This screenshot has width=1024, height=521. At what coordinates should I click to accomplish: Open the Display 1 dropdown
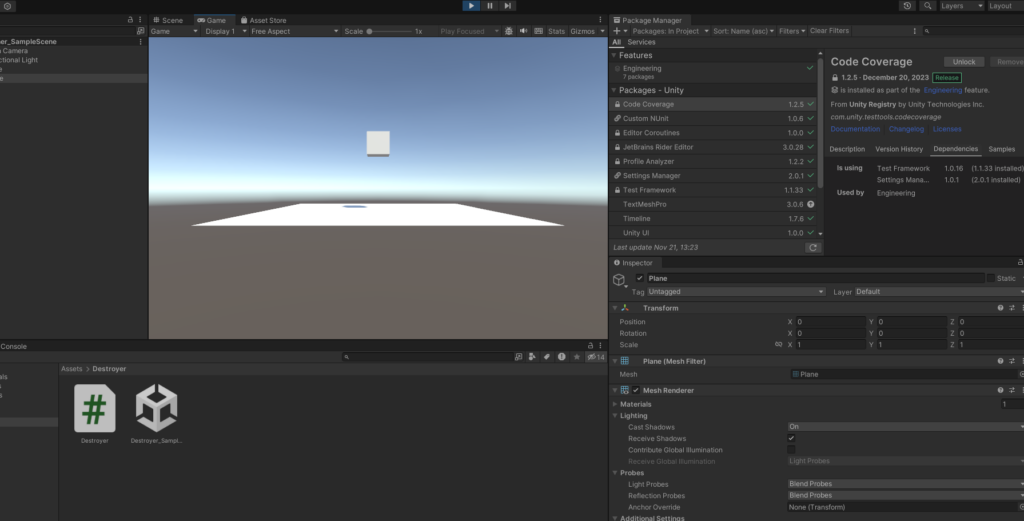click(x=226, y=31)
